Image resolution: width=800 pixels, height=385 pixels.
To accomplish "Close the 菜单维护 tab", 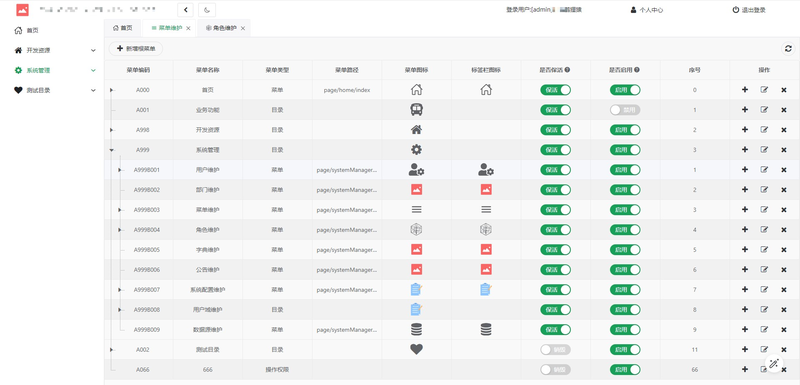I will (x=188, y=29).
